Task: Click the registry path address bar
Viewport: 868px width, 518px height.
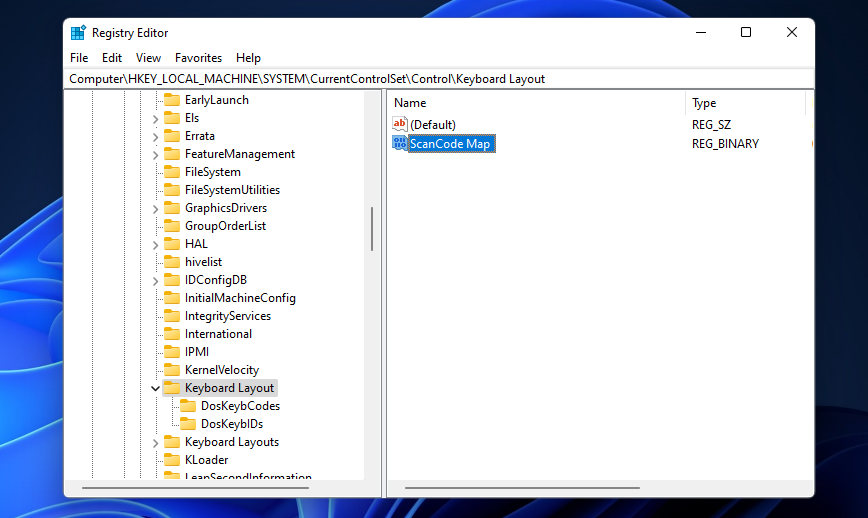Action: pos(440,79)
